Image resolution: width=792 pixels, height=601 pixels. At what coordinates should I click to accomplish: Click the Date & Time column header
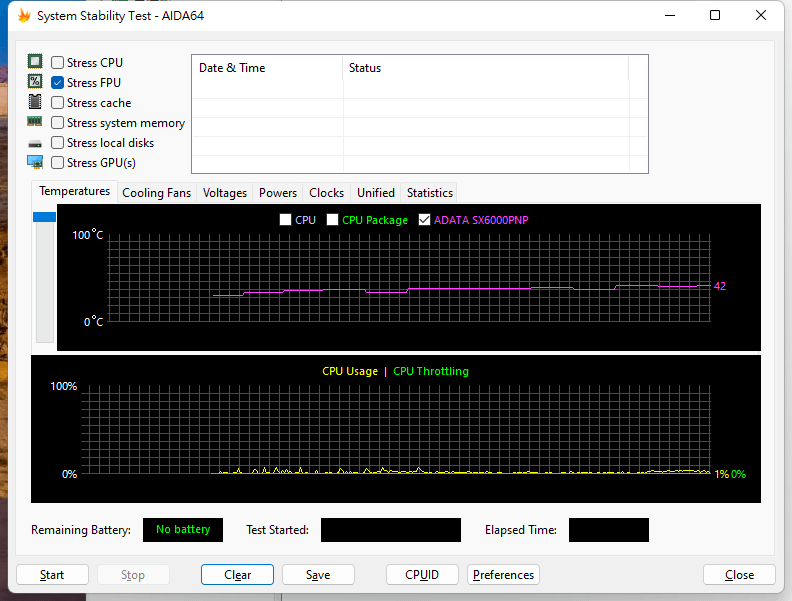coord(267,68)
